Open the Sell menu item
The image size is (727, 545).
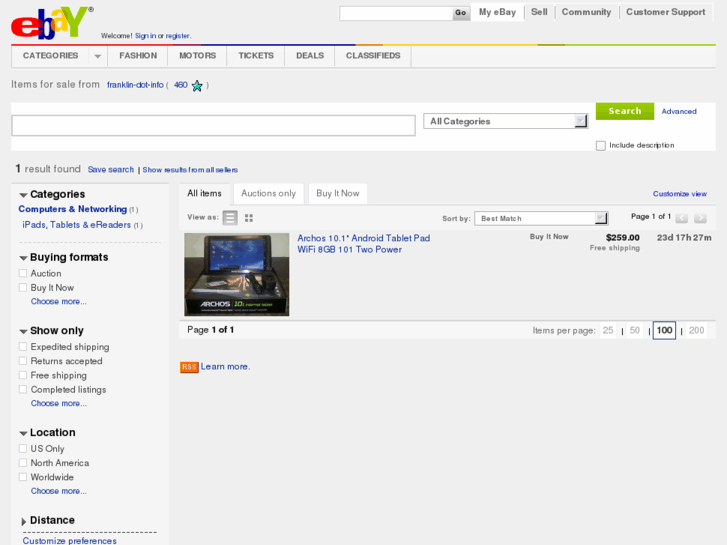click(x=539, y=12)
